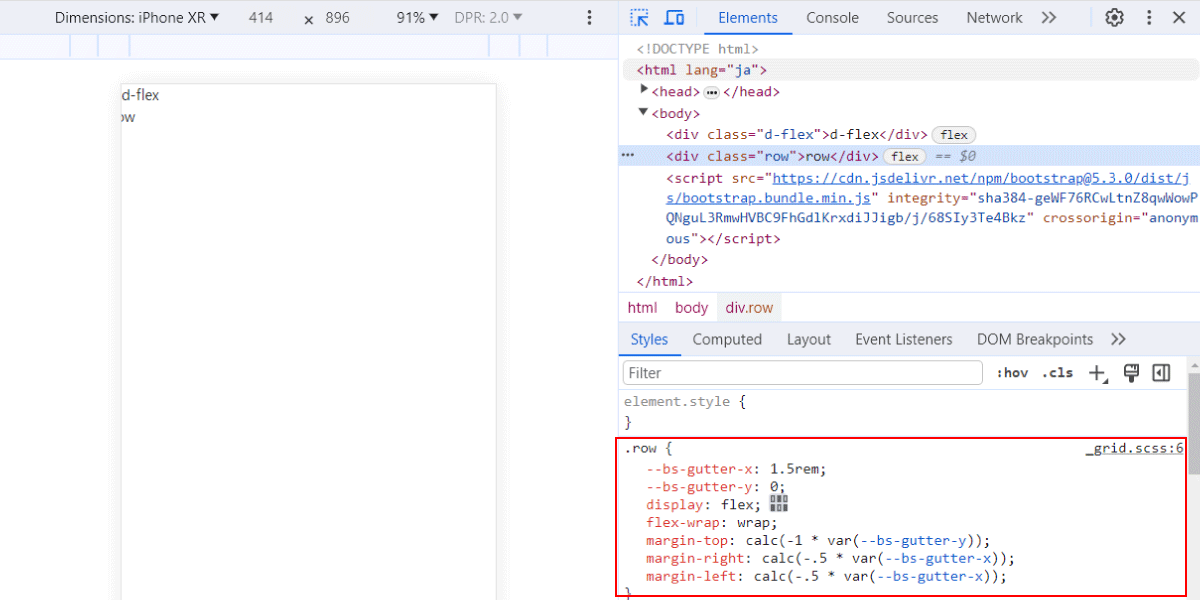The width and height of the screenshot is (1200, 600).
Task: Select the body breadcrumb
Action: coord(691,308)
